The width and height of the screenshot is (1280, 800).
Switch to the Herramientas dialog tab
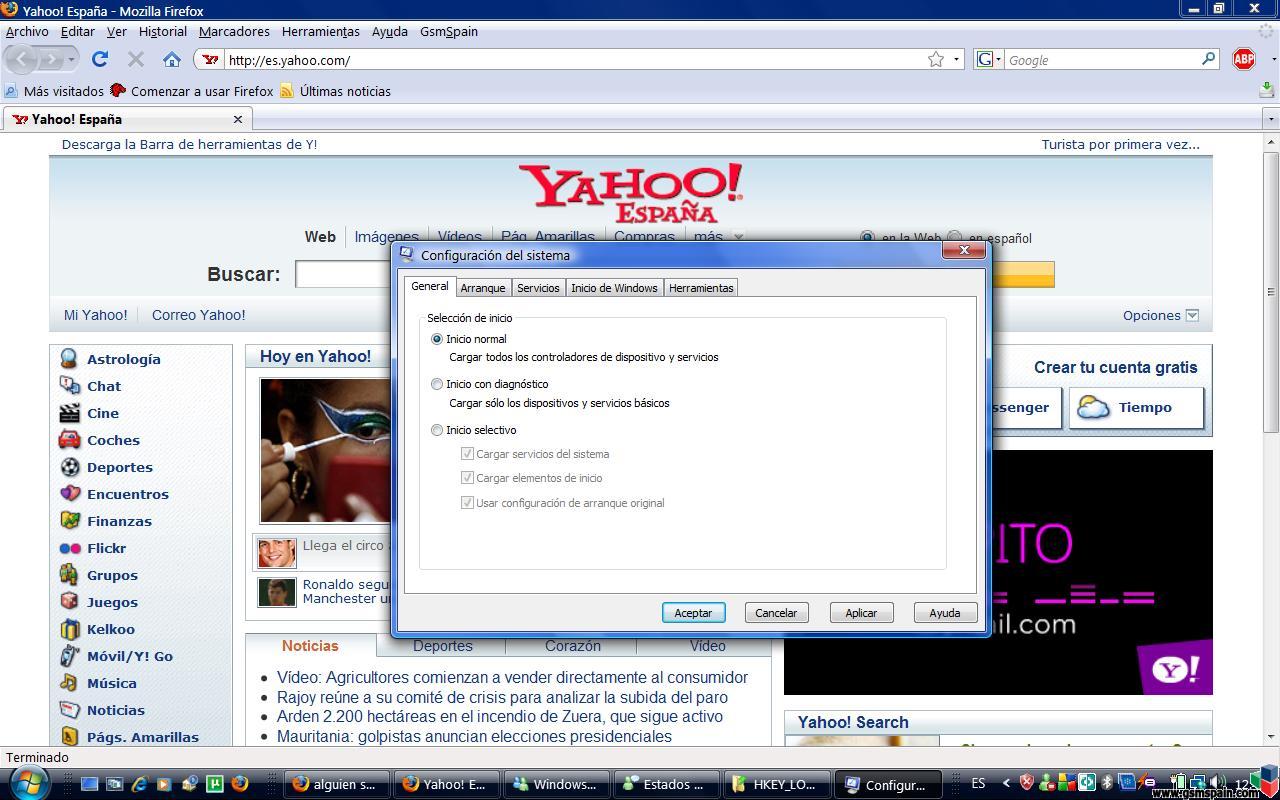[x=701, y=288]
